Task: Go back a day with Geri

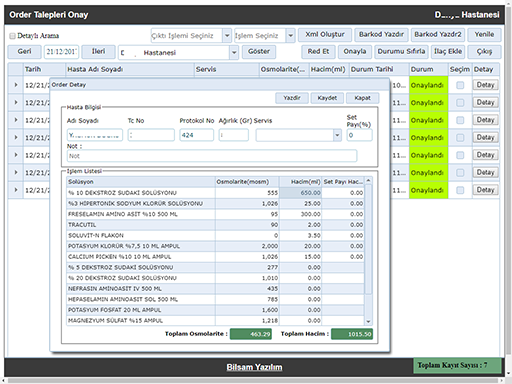Action: click(x=24, y=52)
